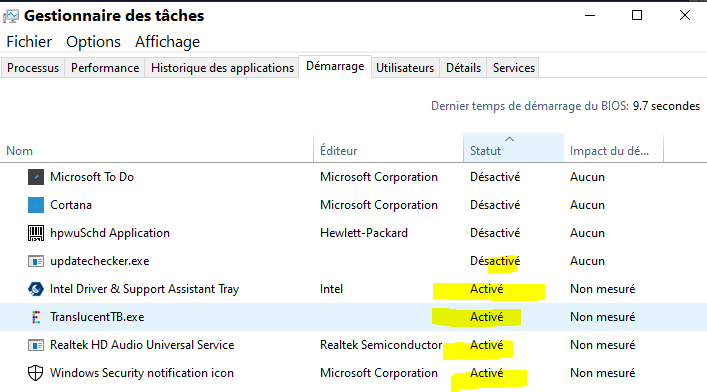Viewport: 707px width, 392px height.
Task: Select the Cortana entry name
Action: 71,205
